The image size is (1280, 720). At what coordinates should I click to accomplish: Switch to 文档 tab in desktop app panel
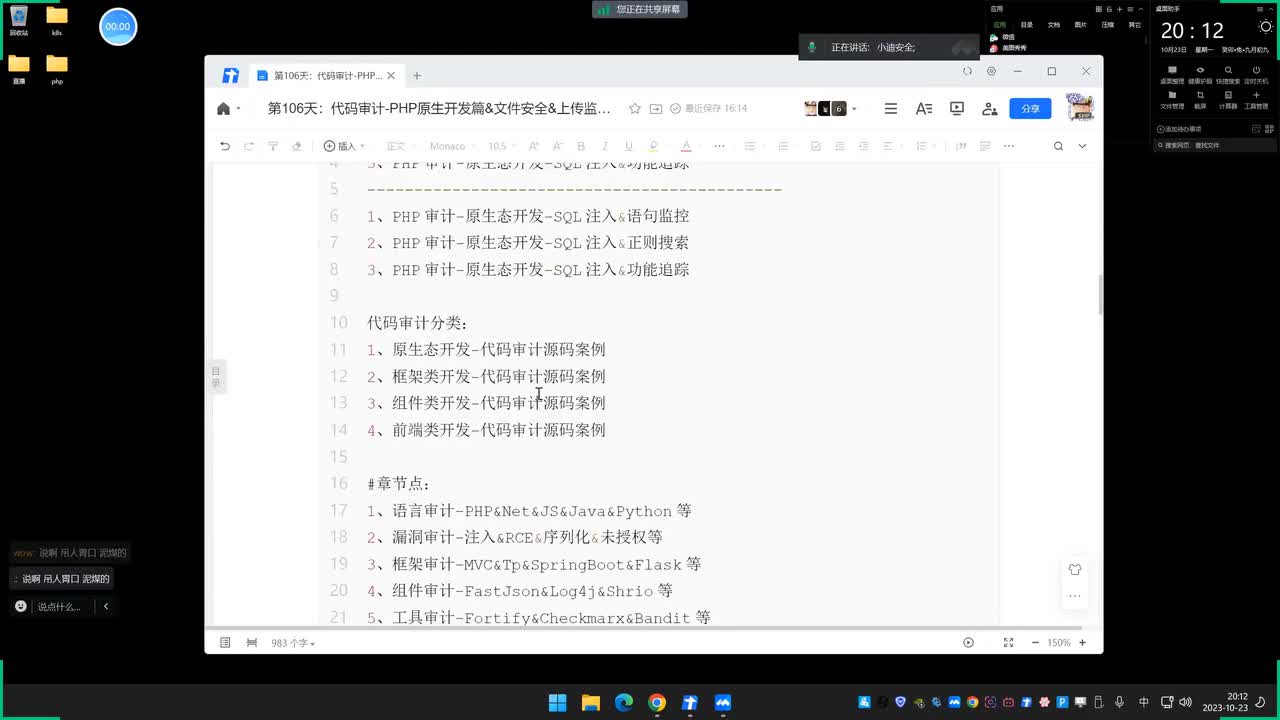[x=1053, y=24]
